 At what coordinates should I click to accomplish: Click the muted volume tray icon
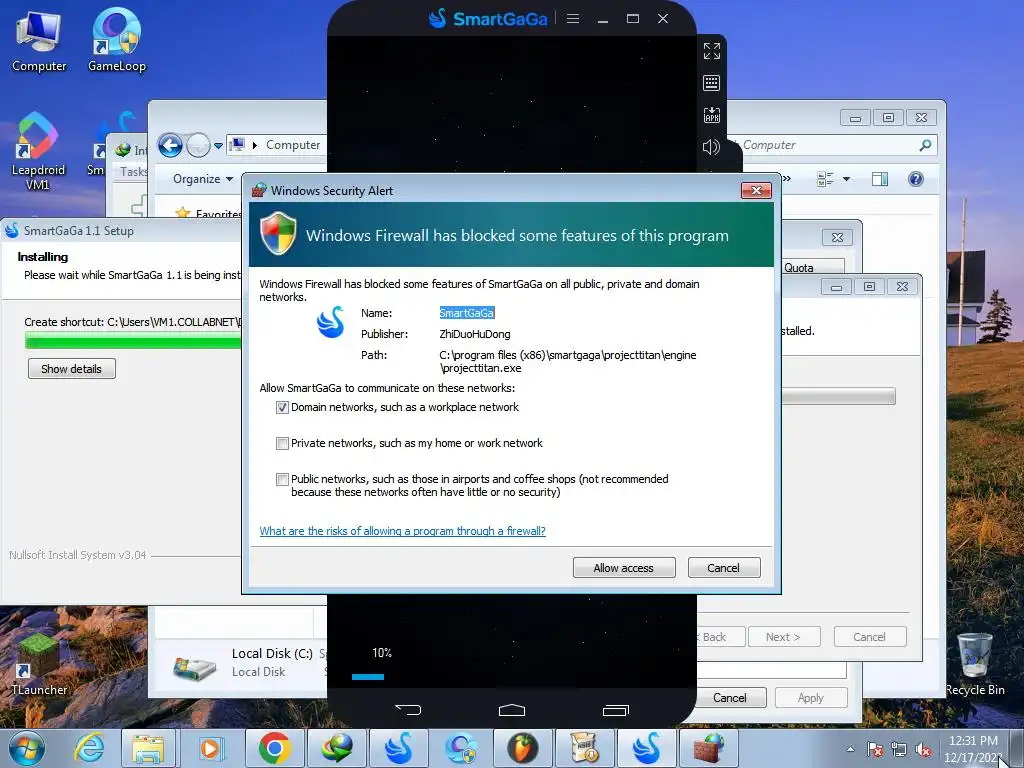(x=923, y=750)
